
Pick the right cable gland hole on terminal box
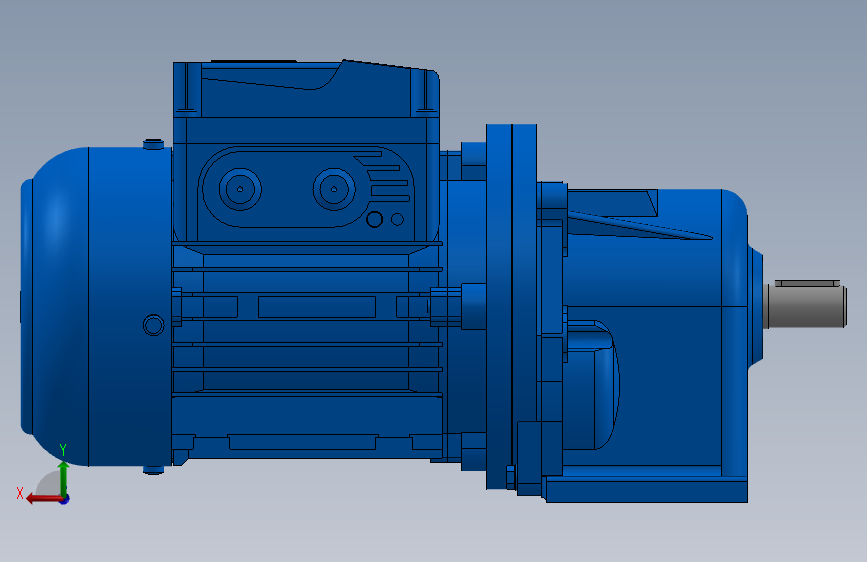click(334, 189)
